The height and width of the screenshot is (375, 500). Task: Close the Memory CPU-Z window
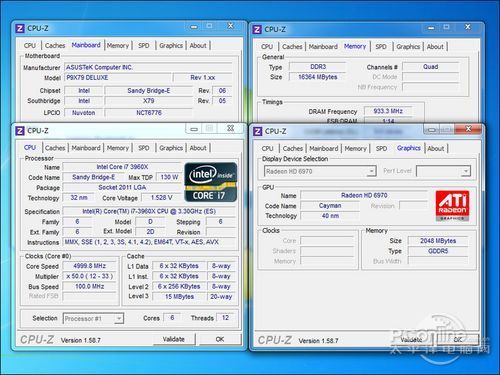(x=468, y=27)
